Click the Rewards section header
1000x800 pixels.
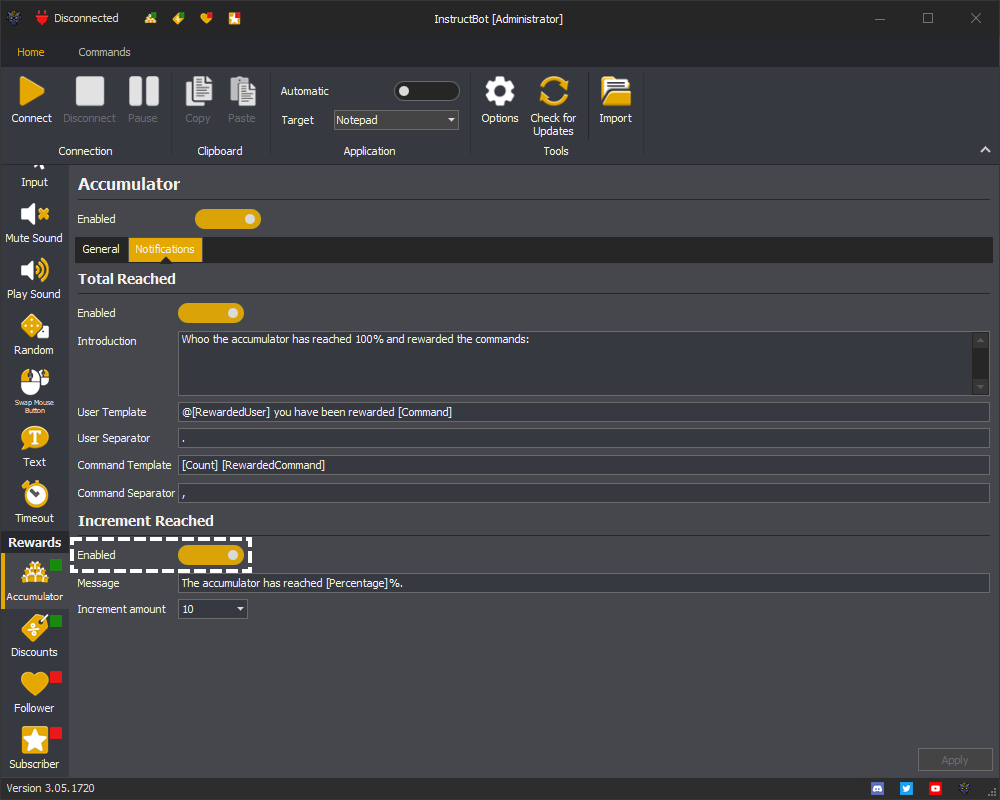34,543
